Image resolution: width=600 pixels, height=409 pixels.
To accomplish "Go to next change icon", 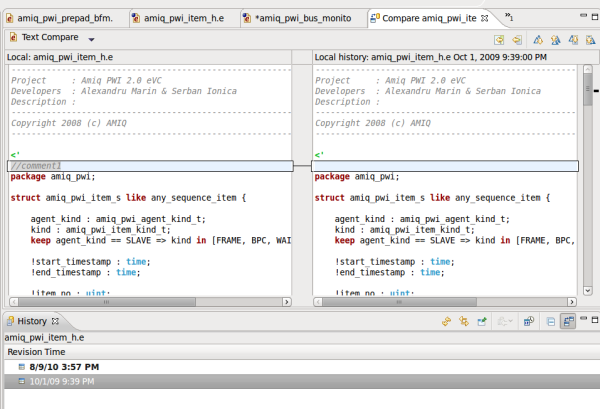I will (573, 39).
